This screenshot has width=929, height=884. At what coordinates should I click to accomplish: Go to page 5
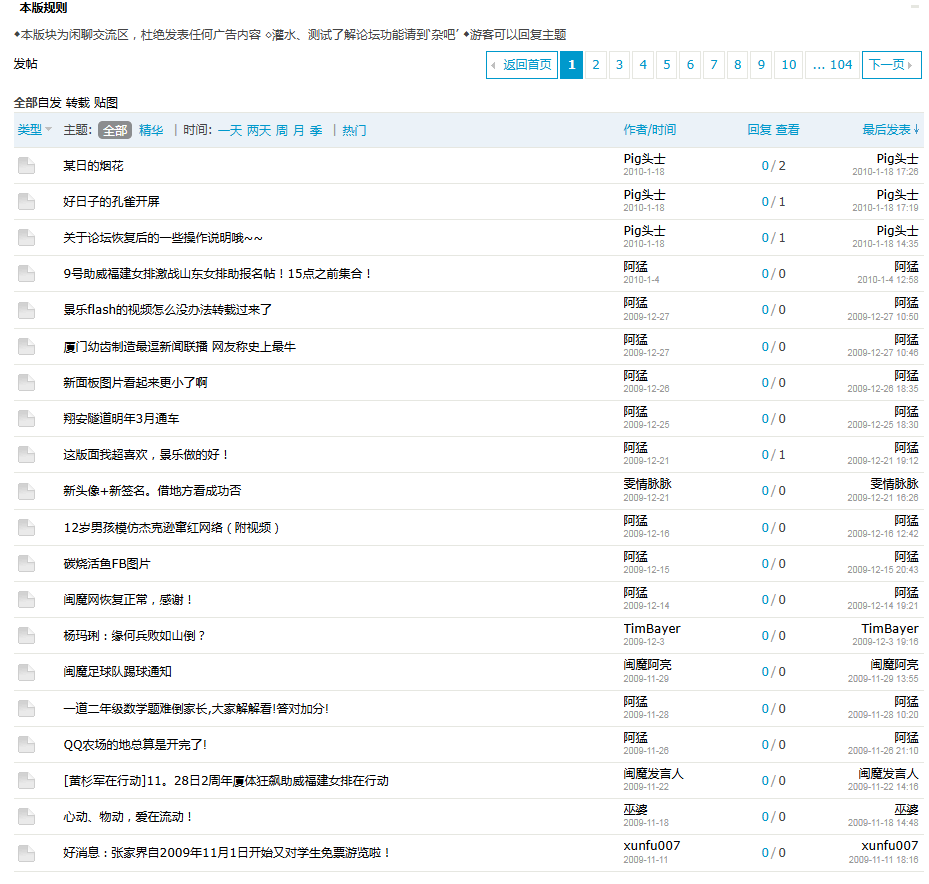point(667,65)
